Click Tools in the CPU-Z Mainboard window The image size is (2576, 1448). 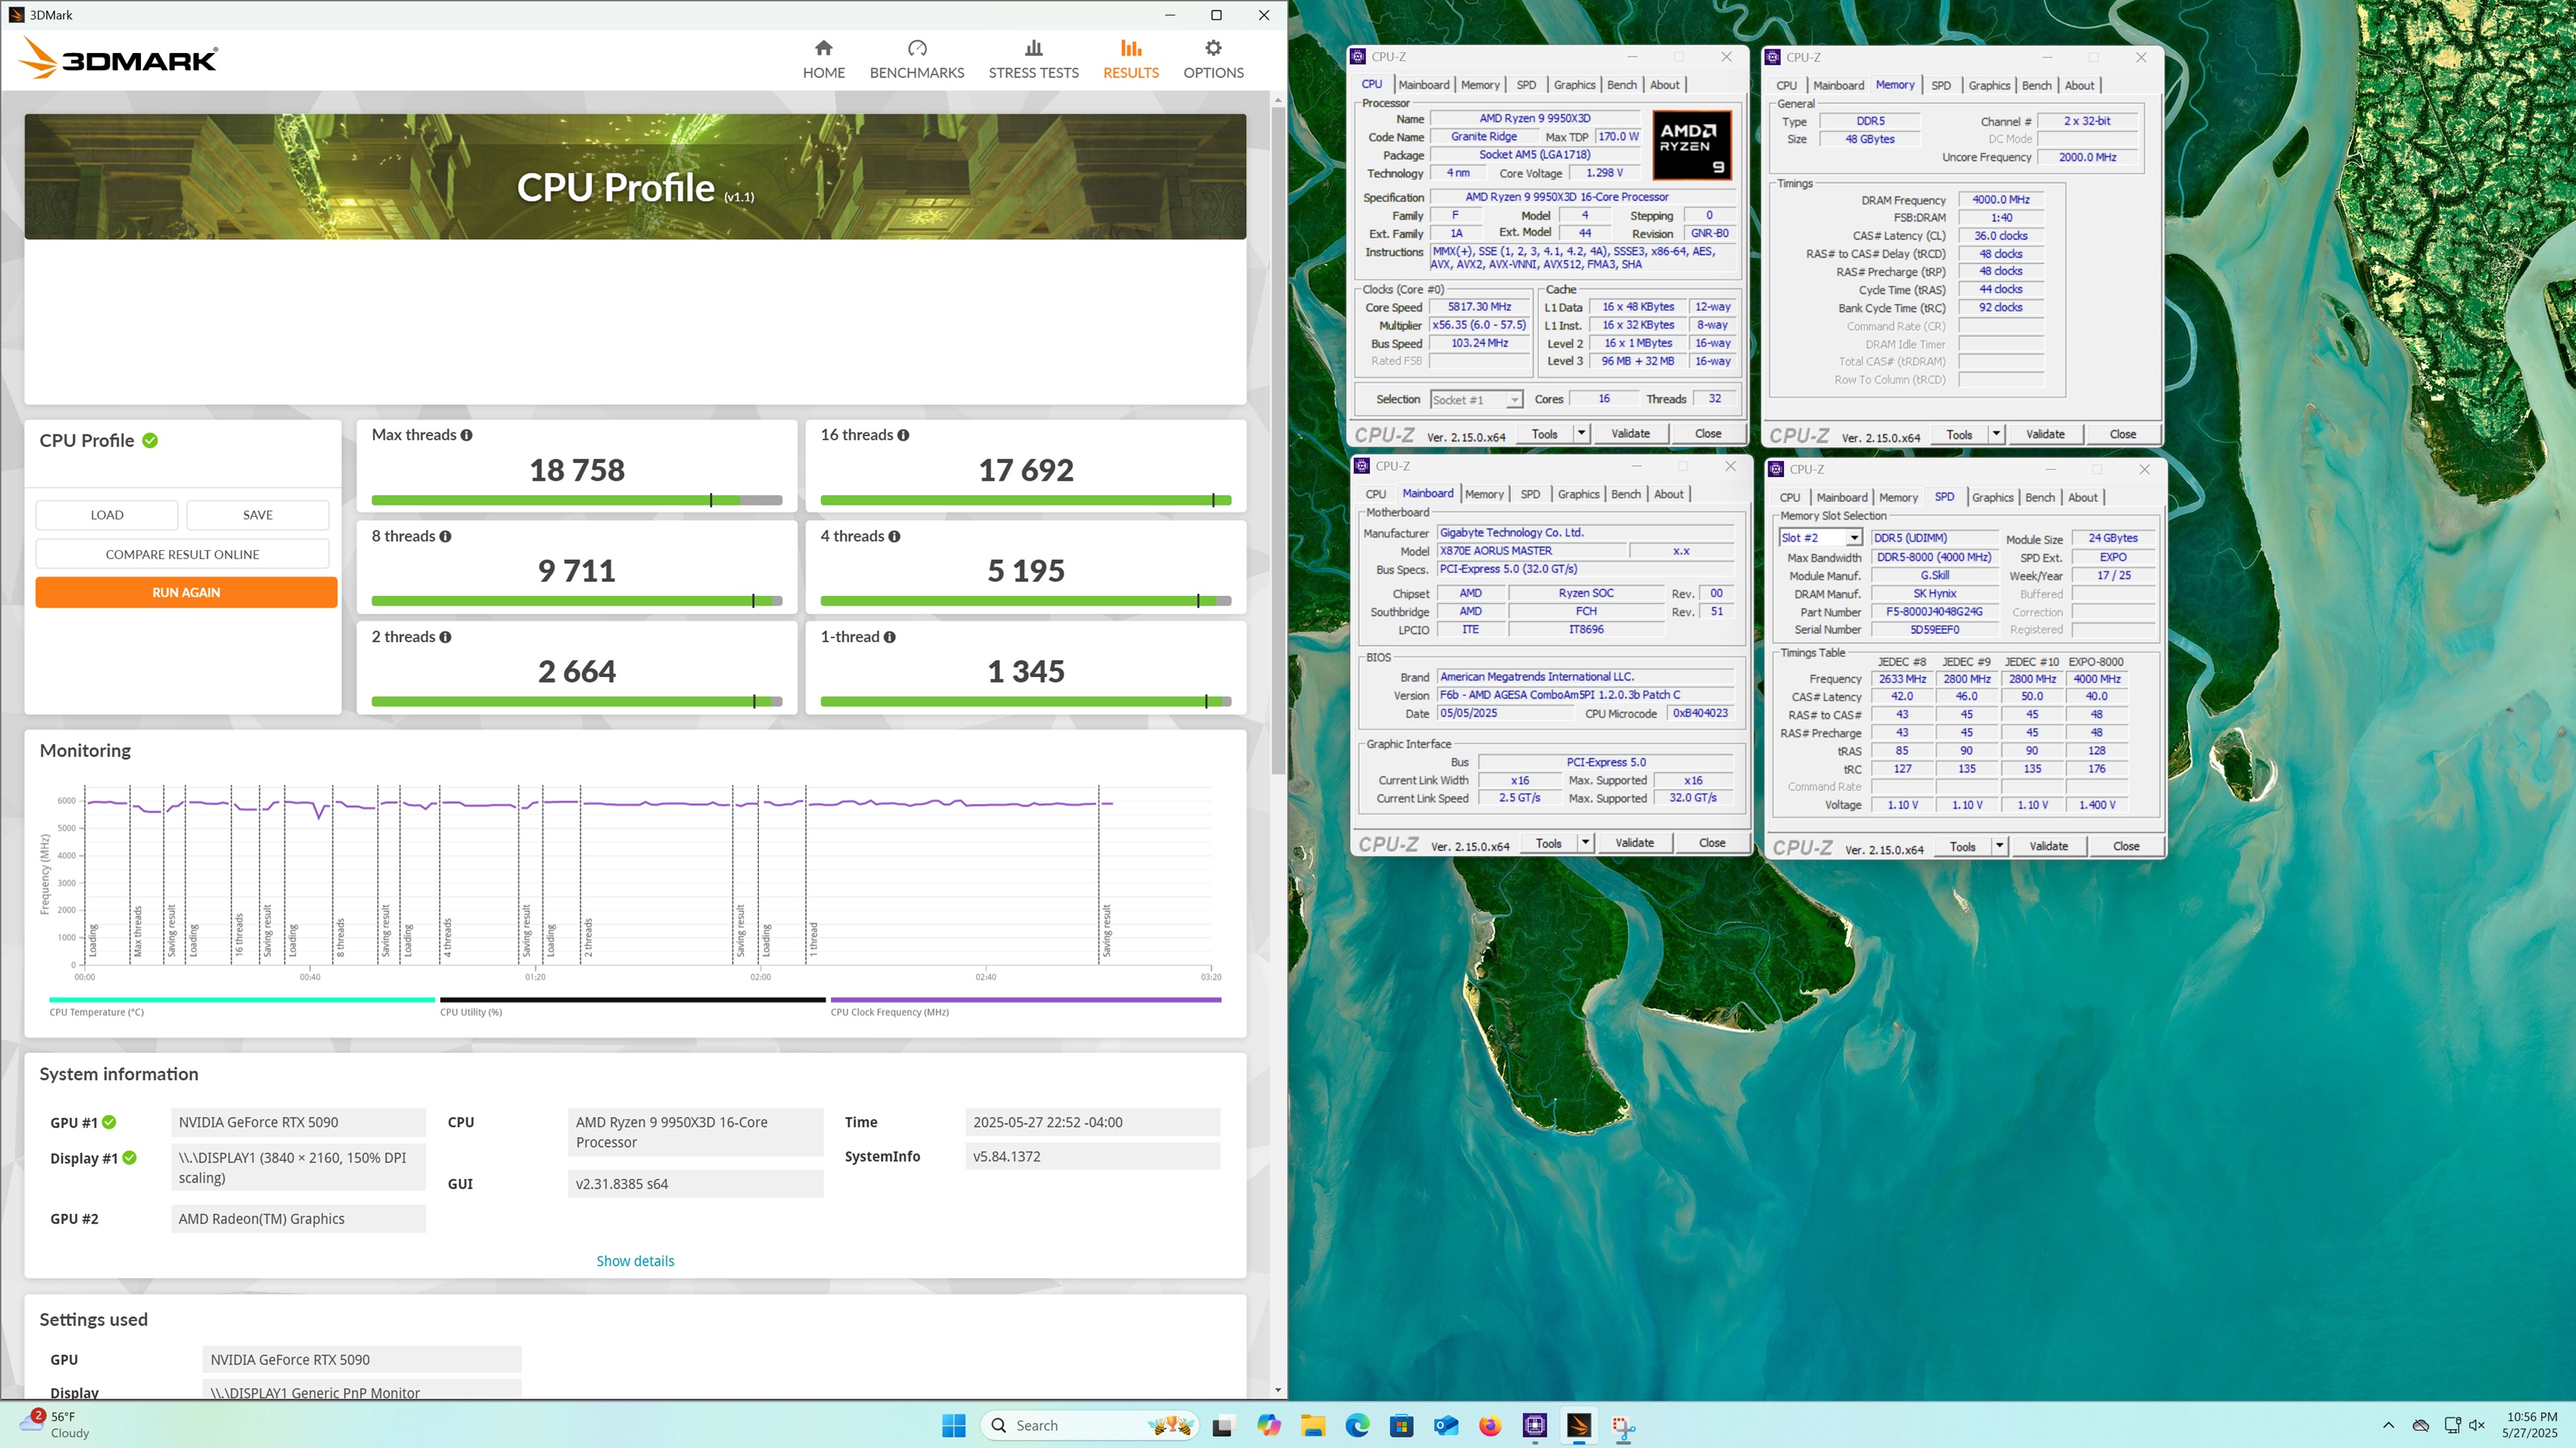click(1548, 843)
